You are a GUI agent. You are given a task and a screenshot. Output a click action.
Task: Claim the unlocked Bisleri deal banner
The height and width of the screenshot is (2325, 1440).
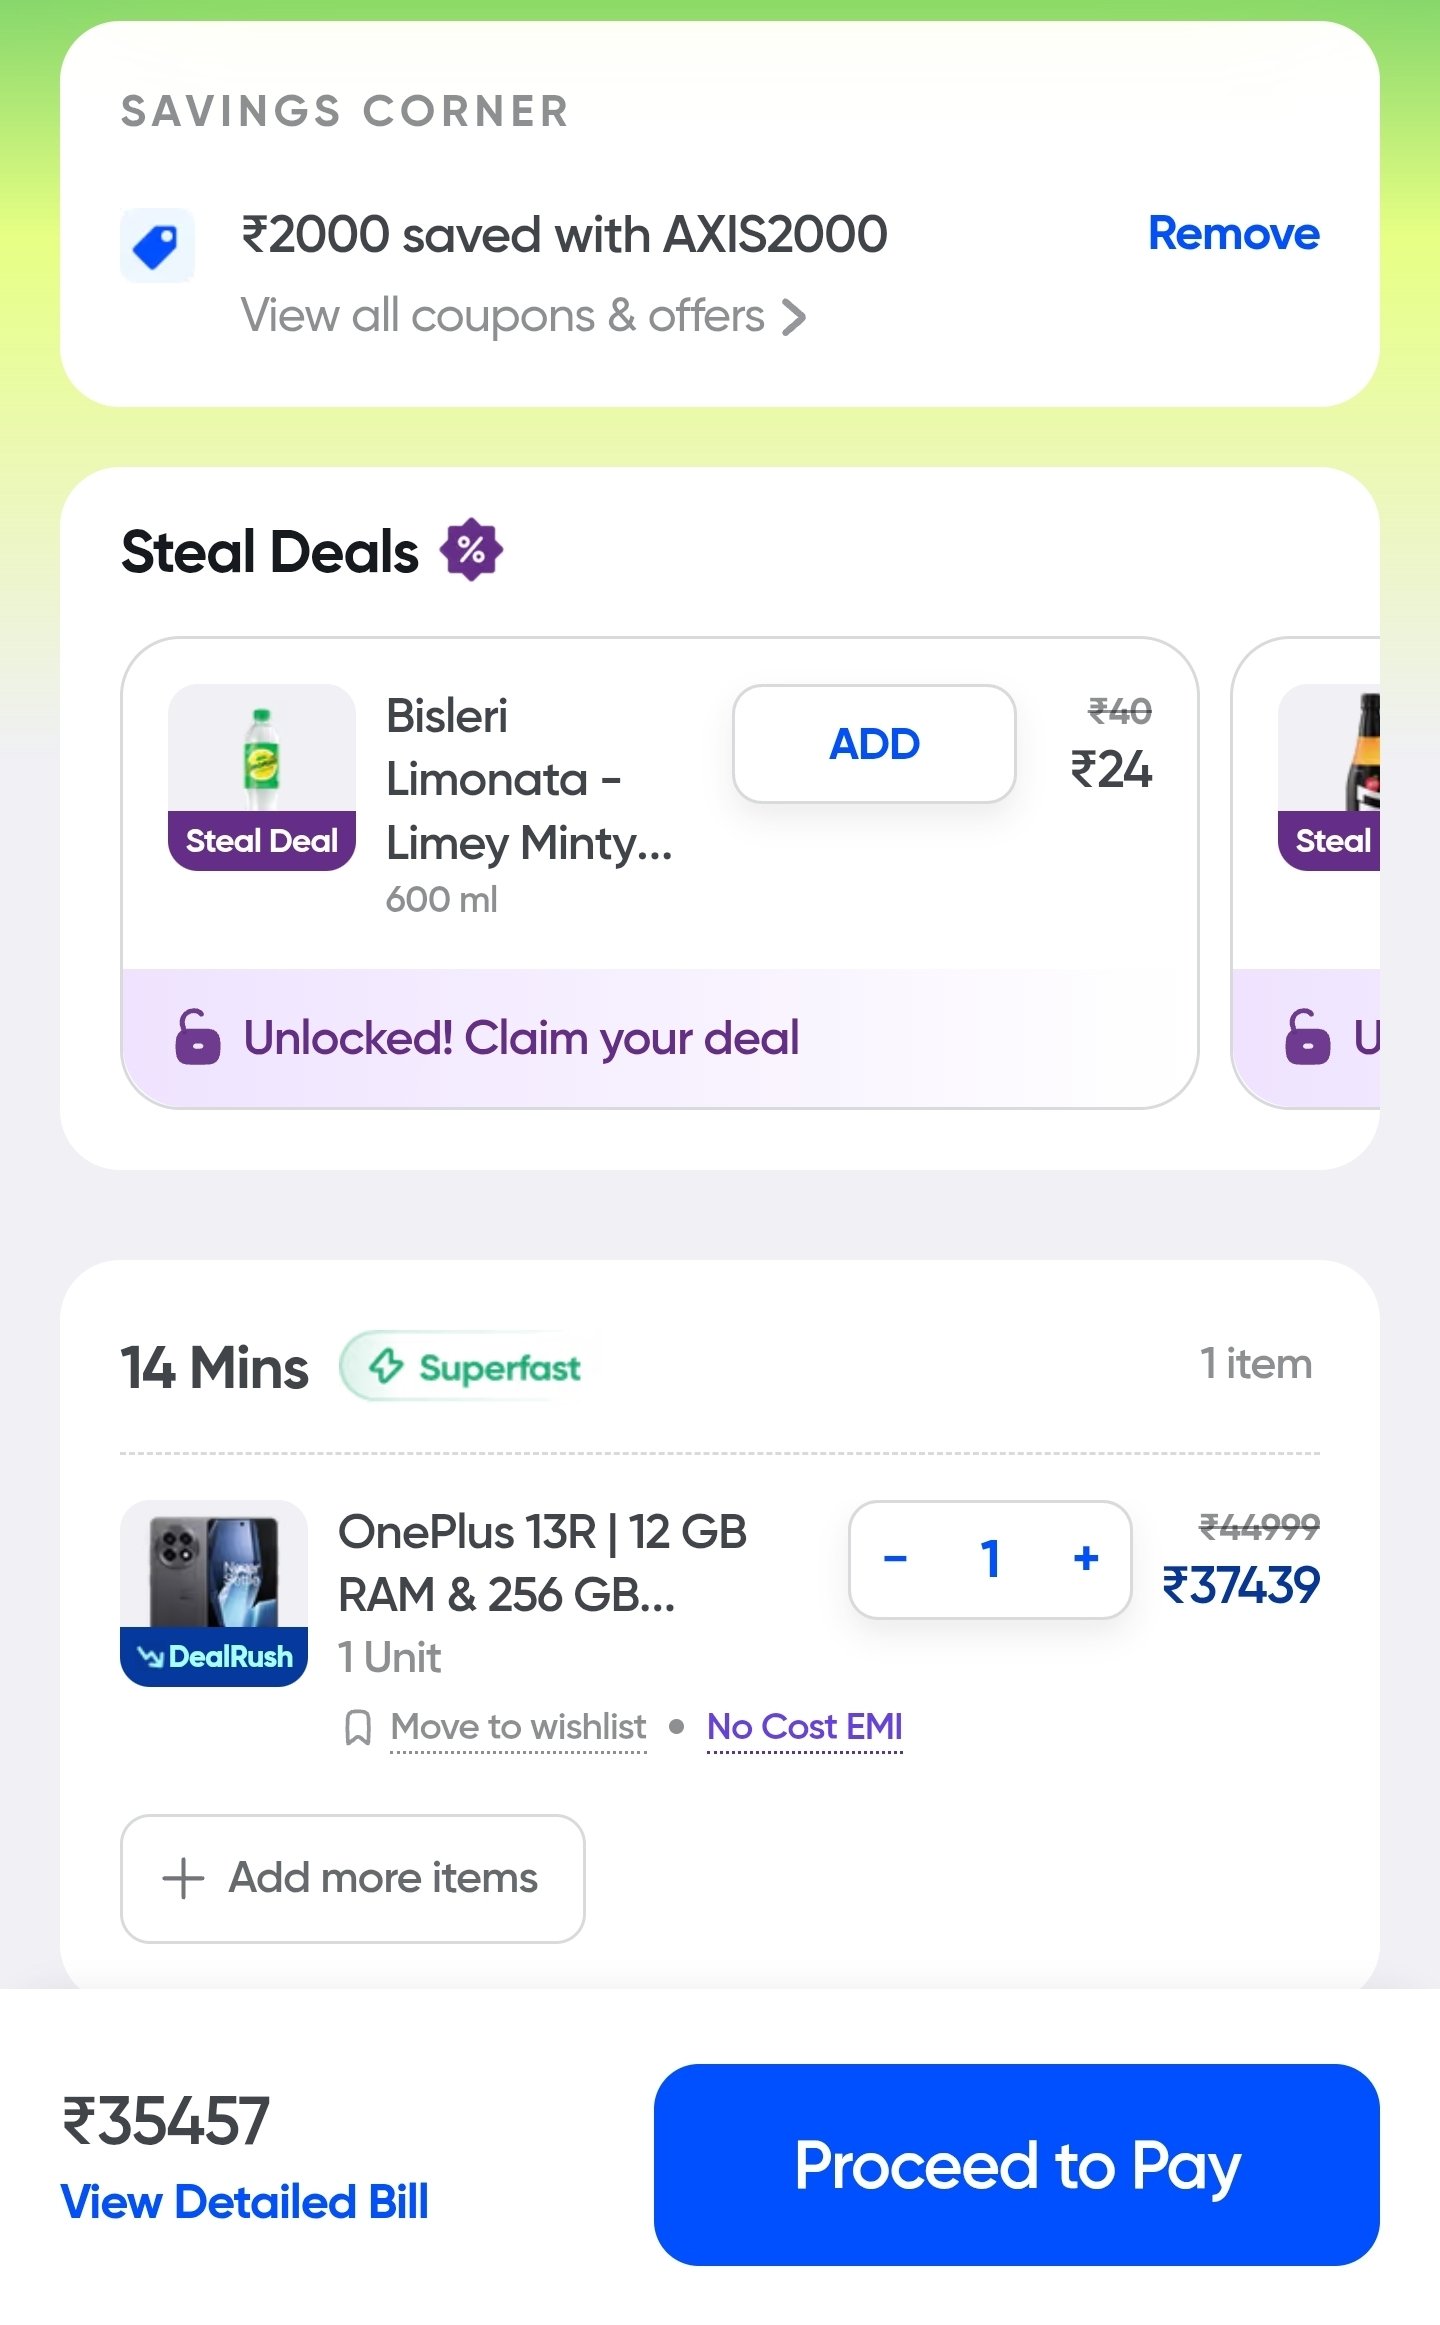[x=520, y=1038]
